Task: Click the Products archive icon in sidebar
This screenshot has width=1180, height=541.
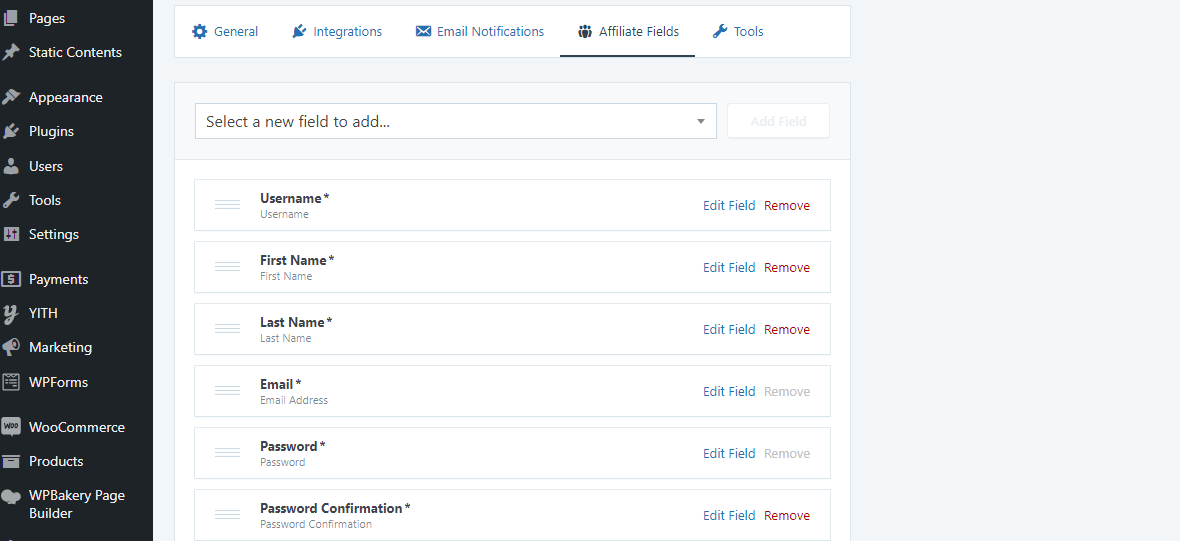Action: [x=12, y=461]
